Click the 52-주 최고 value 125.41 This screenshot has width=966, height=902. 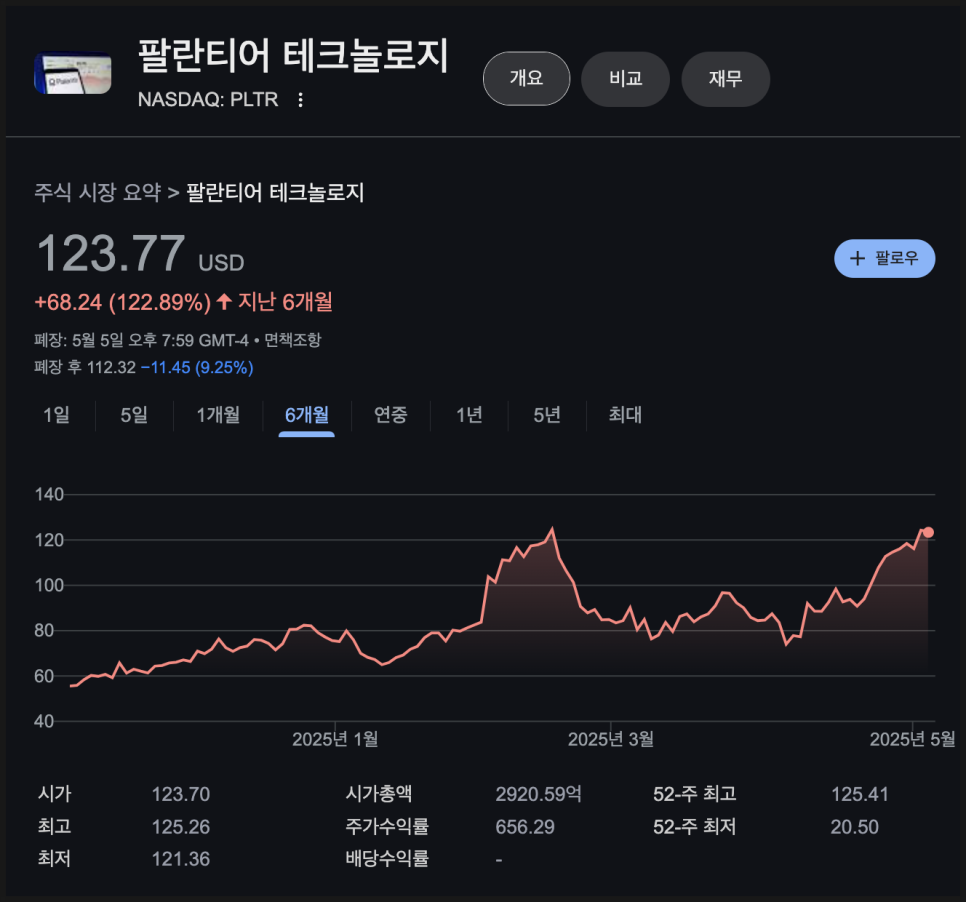coord(859,794)
